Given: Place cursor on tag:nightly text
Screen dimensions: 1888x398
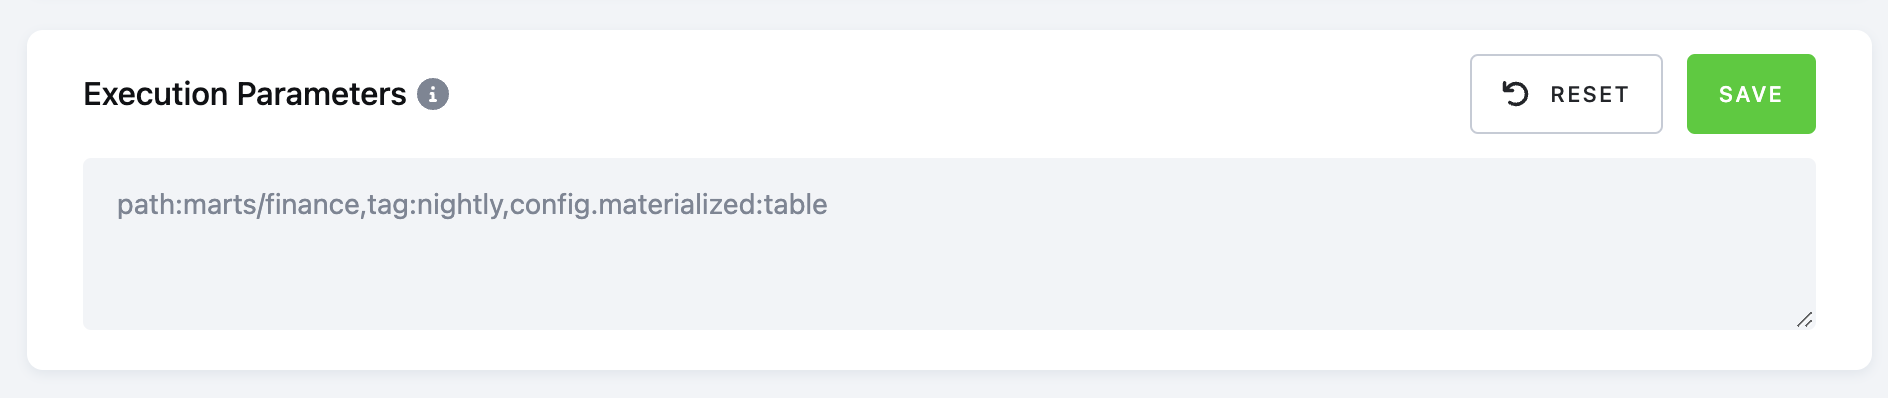Looking at the screenshot, I should click(435, 205).
